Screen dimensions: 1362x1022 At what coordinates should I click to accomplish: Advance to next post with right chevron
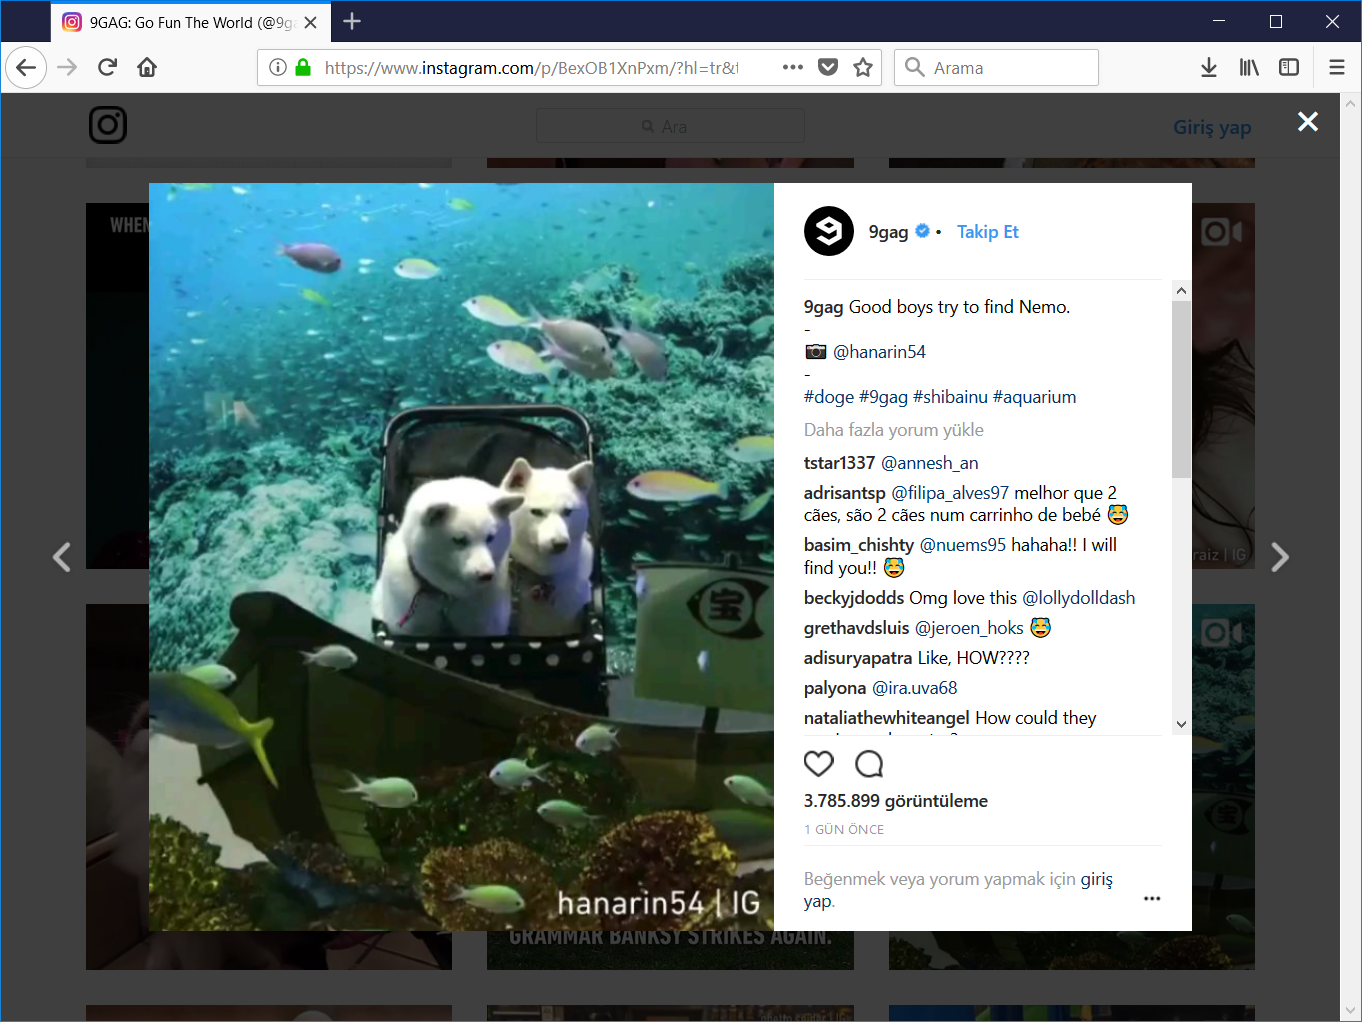[x=1280, y=556]
